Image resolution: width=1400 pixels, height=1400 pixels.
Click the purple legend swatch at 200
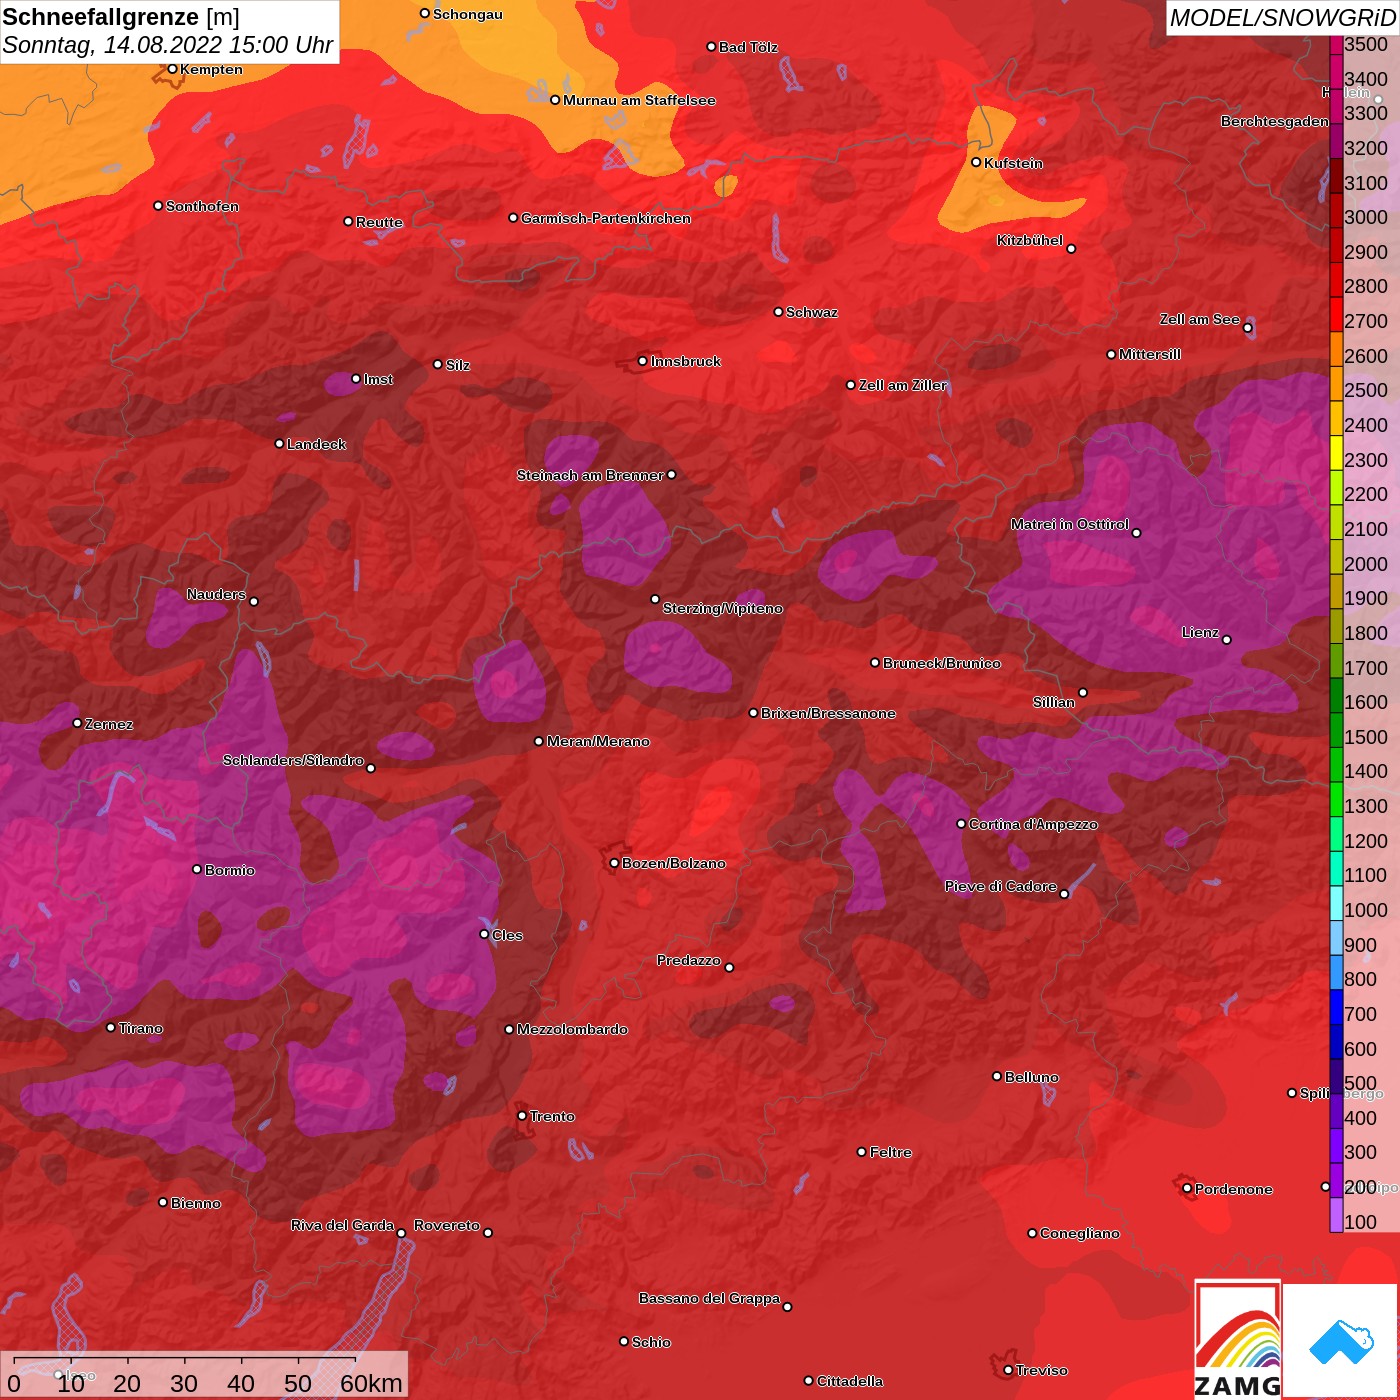click(x=1336, y=1180)
